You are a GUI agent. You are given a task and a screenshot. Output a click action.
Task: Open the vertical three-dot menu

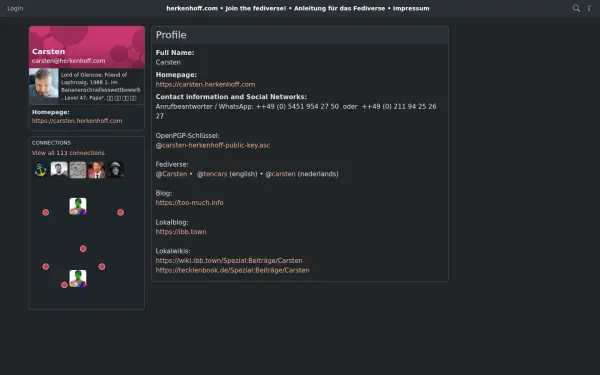coord(589,8)
